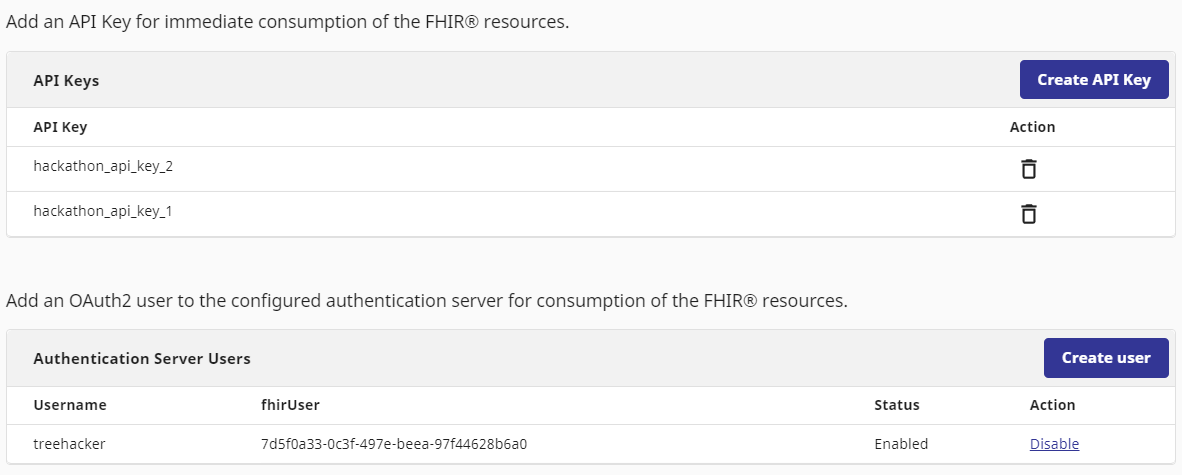Click the Add an API Key description text

pos(288,22)
